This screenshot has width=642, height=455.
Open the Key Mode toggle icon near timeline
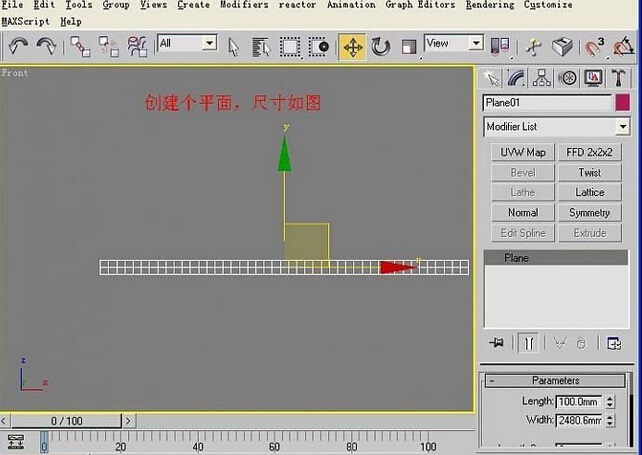tap(16, 441)
